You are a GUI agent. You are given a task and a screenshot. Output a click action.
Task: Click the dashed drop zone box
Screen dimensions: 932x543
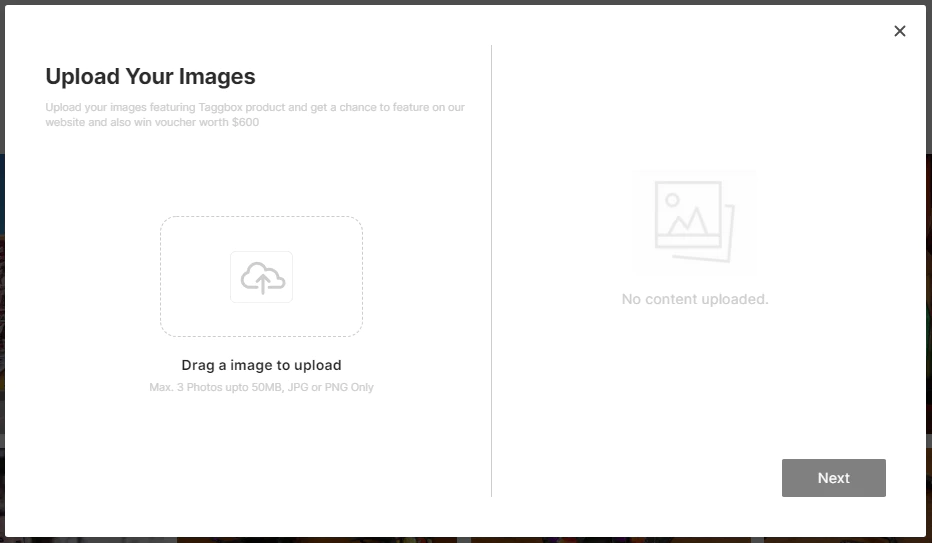point(262,276)
